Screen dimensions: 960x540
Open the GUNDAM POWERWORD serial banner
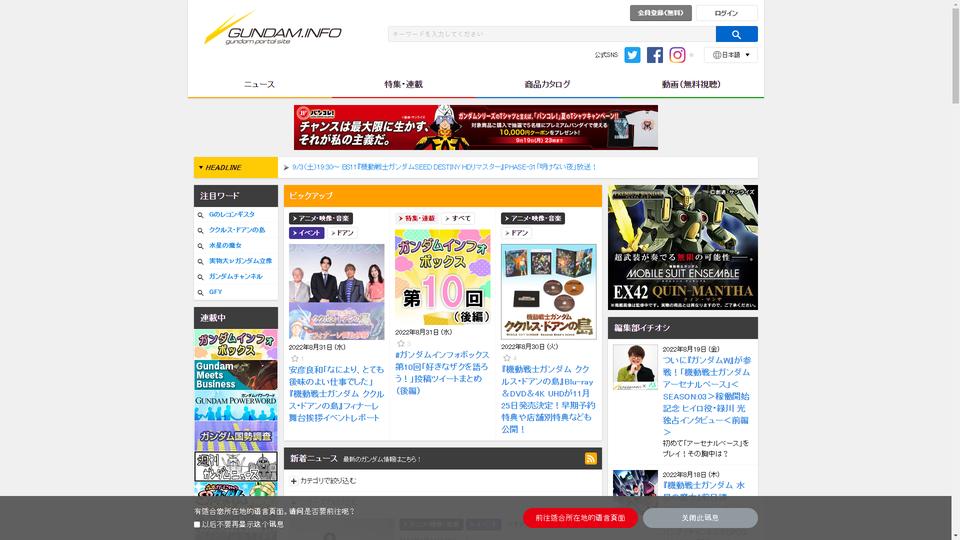(x=236, y=406)
